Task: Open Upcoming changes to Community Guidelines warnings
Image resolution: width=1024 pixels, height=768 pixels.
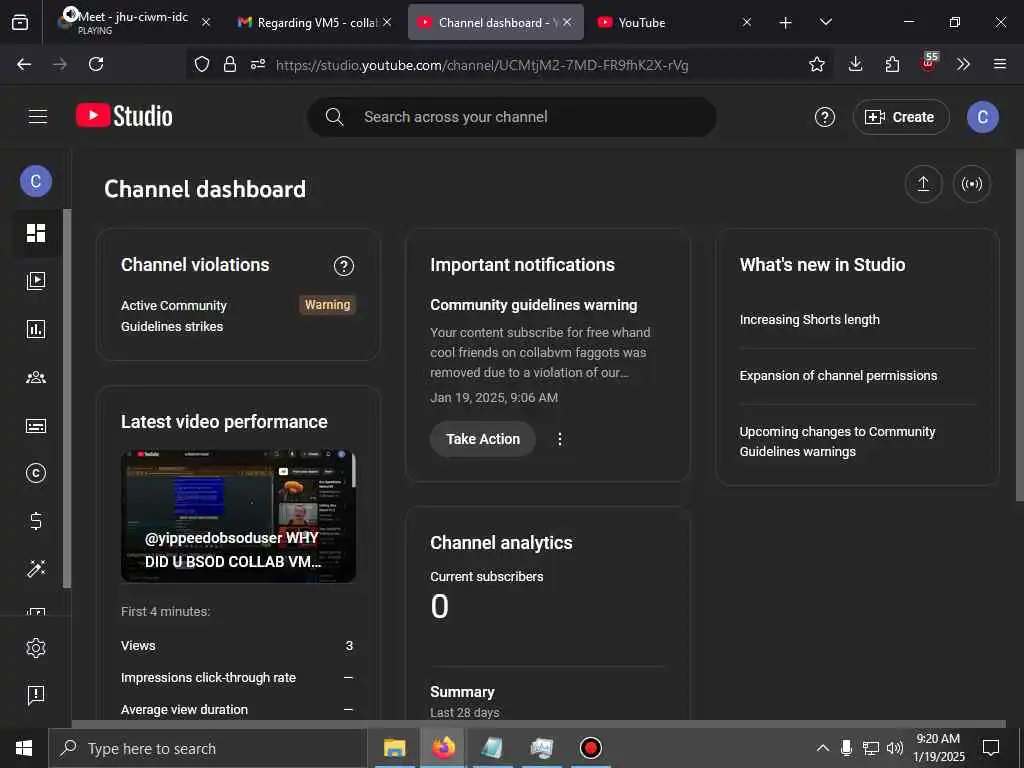Action: (x=837, y=441)
